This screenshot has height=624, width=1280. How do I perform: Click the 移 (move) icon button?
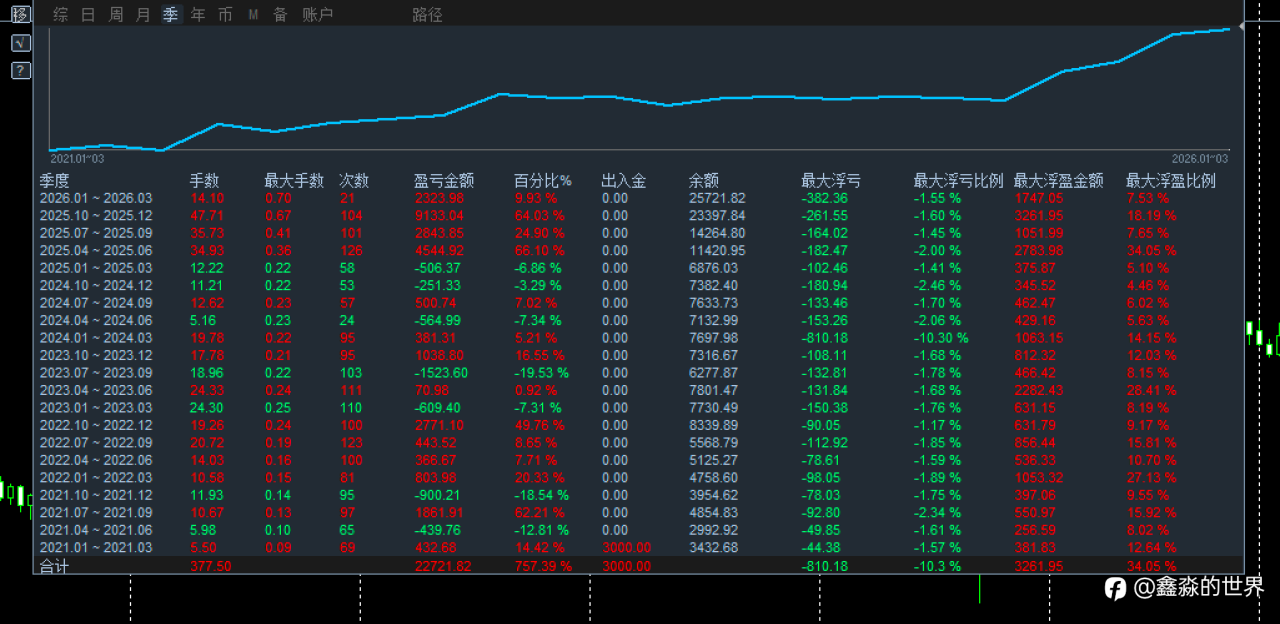tap(20, 15)
